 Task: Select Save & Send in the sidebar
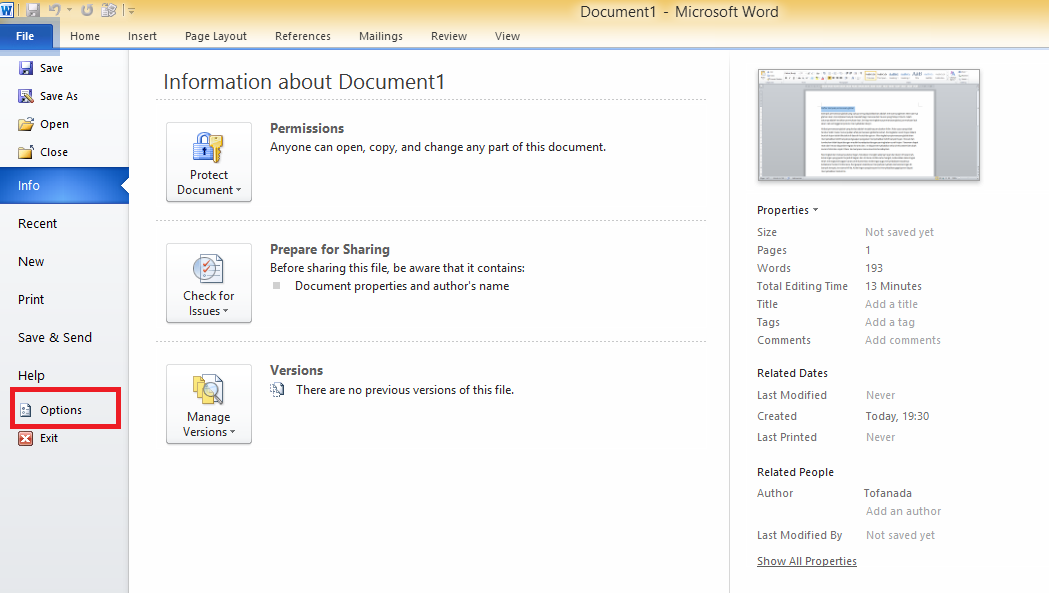[55, 338]
